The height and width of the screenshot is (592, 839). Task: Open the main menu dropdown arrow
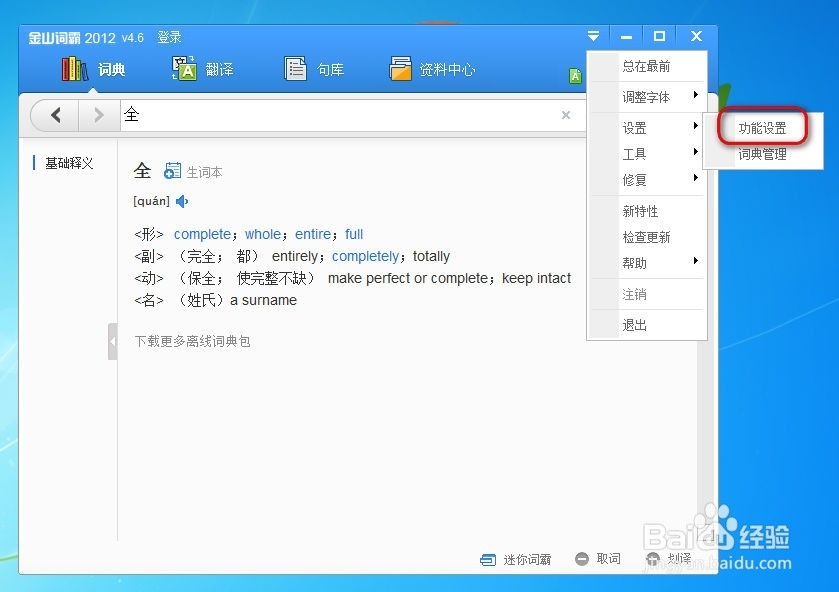pos(594,35)
